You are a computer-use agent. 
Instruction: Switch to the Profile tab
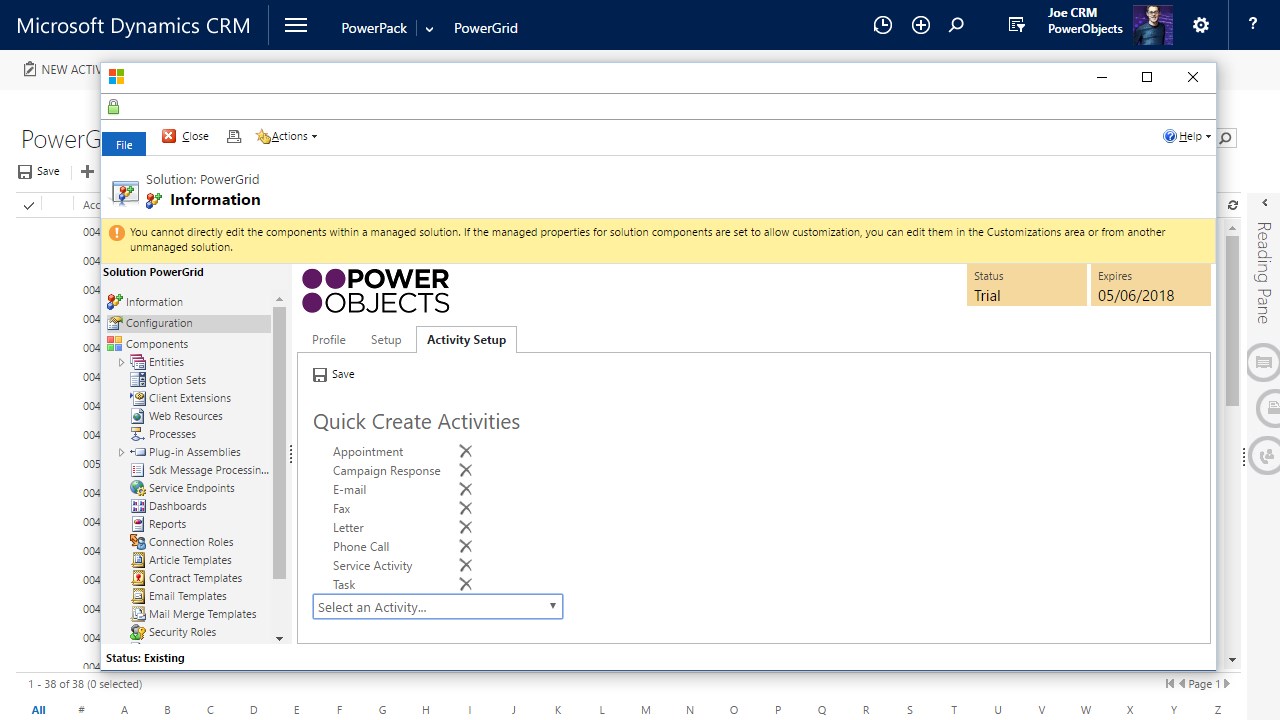click(x=329, y=340)
